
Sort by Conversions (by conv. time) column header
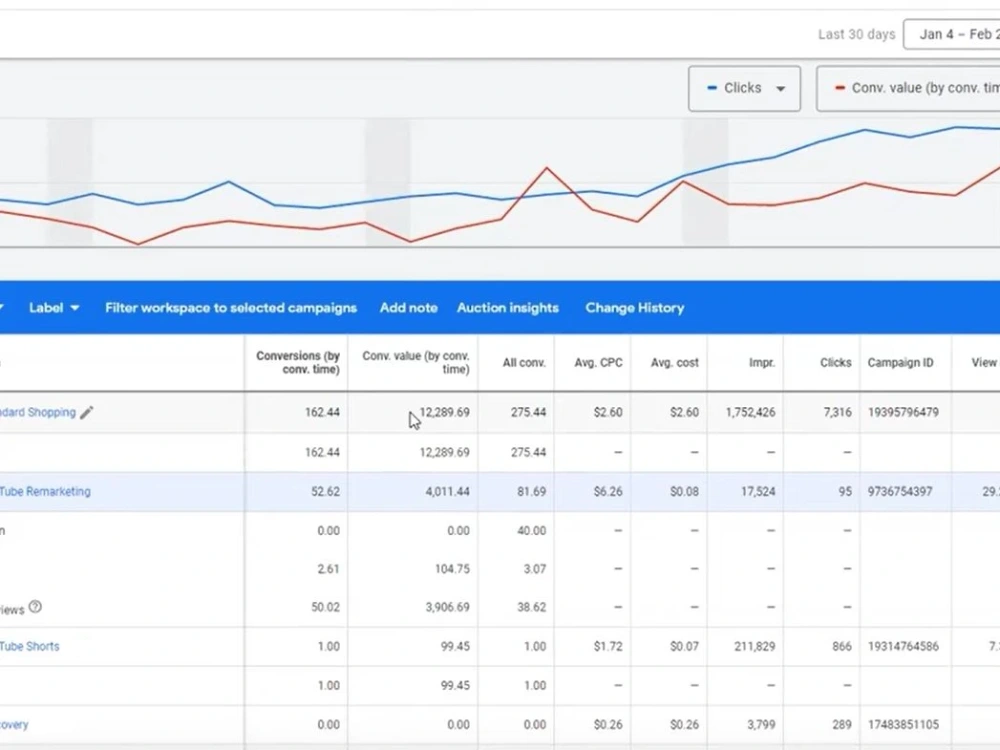pos(298,362)
